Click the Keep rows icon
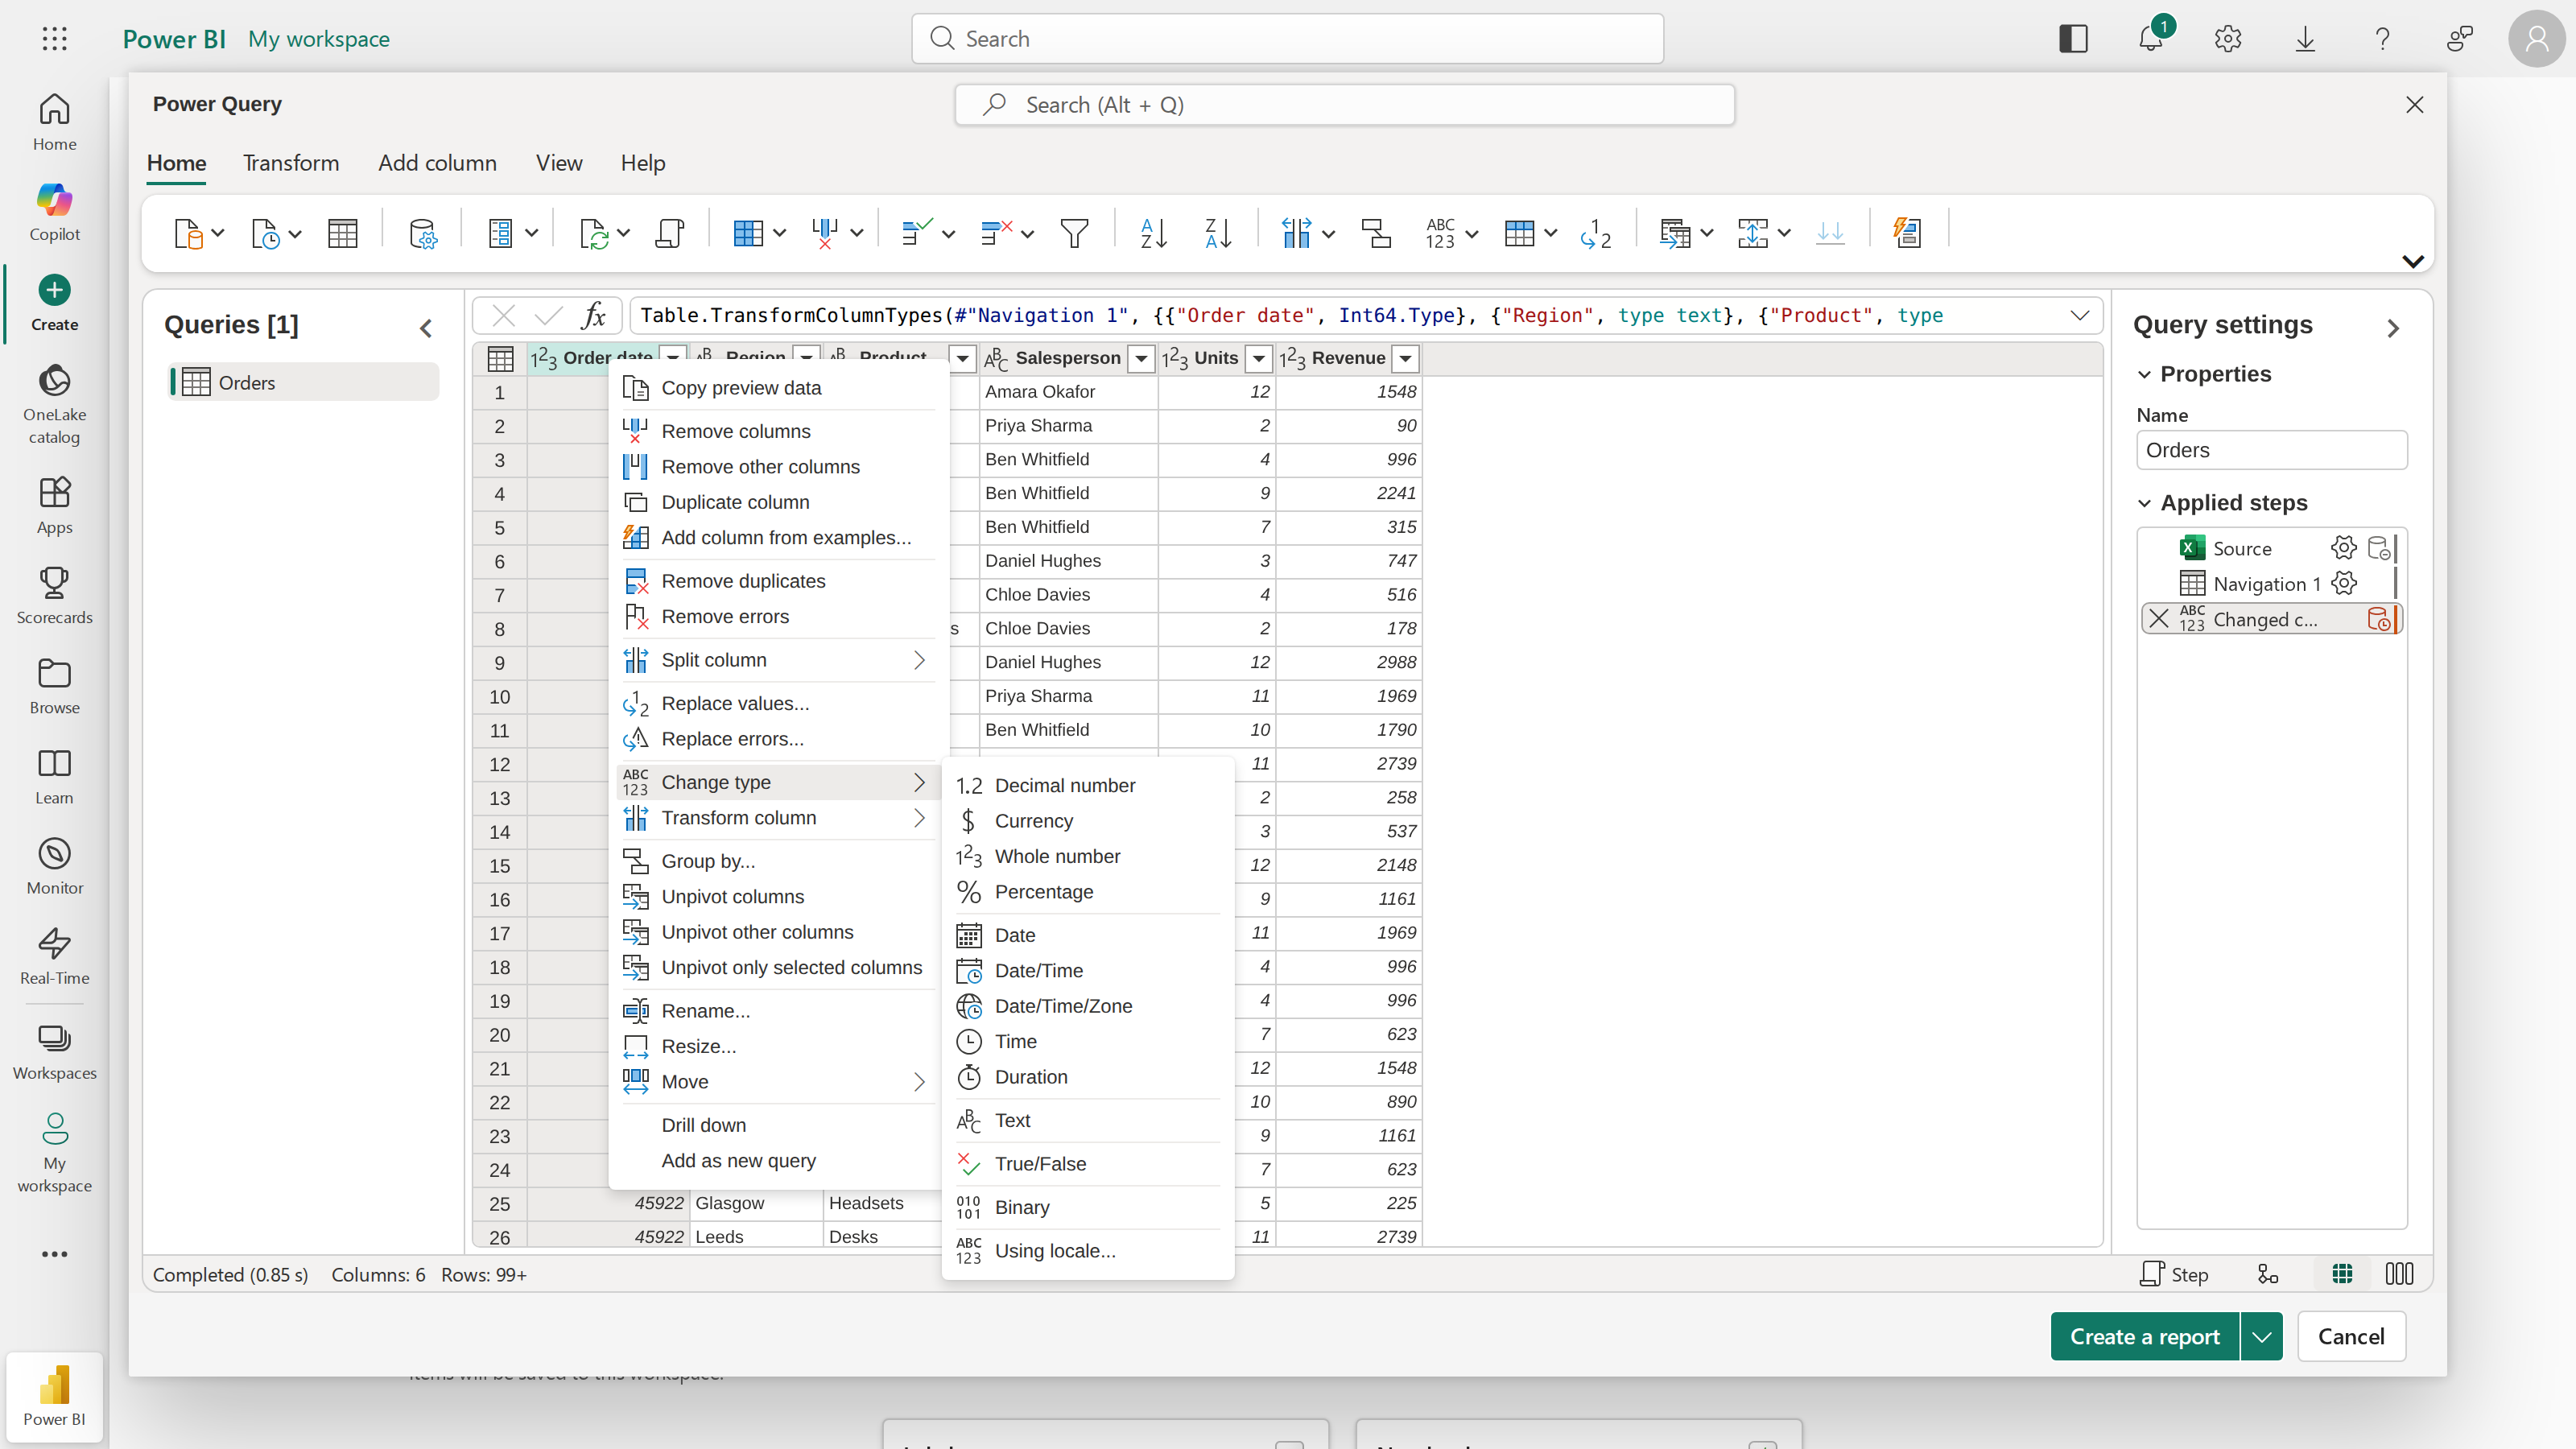This screenshot has height=1449, width=2576. (x=917, y=233)
